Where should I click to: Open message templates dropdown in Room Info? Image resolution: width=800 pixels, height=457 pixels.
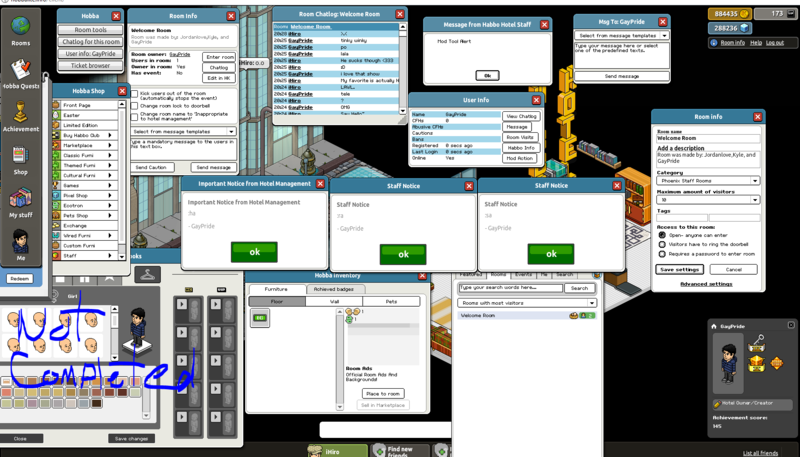[x=183, y=132]
